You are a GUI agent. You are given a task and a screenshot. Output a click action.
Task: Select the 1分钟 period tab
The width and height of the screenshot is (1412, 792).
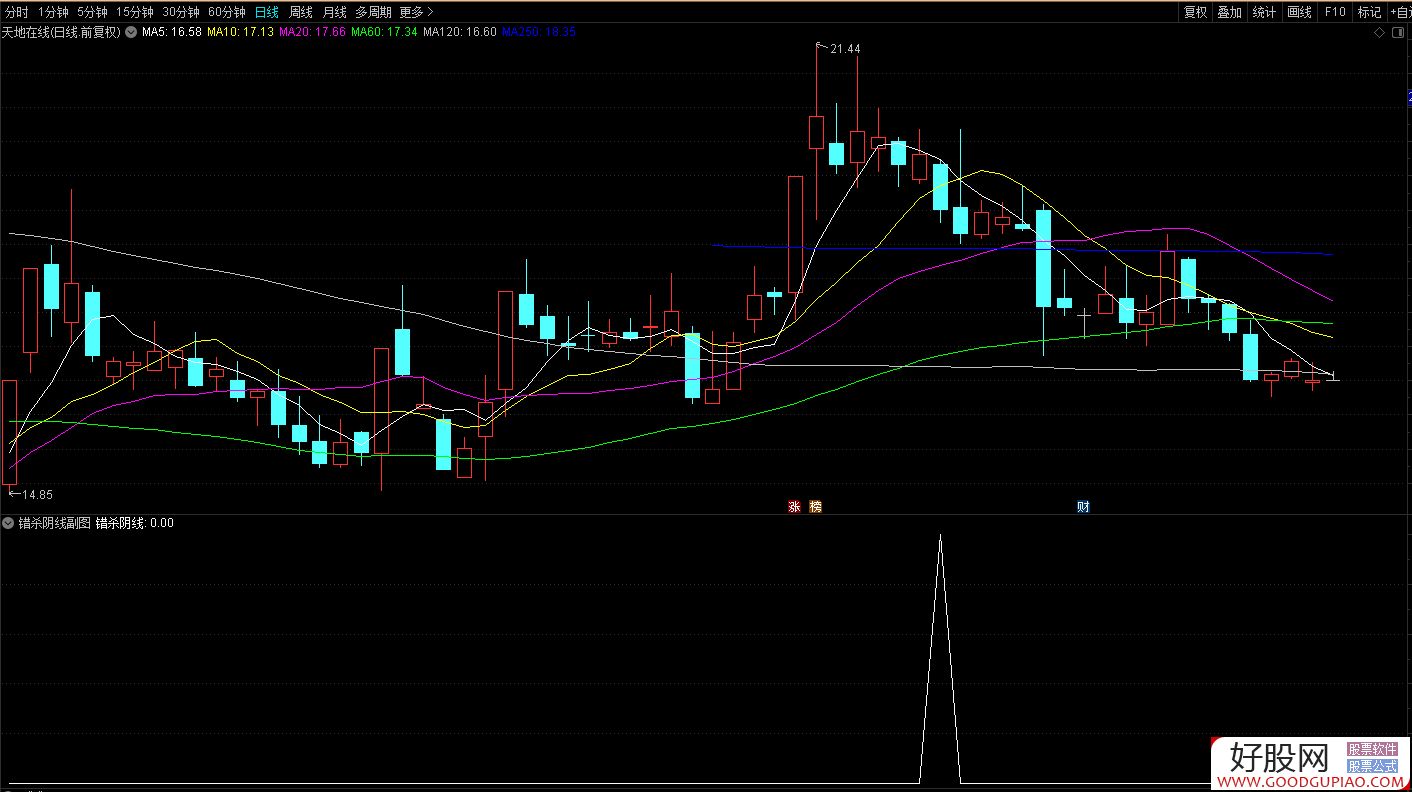[x=53, y=12]
